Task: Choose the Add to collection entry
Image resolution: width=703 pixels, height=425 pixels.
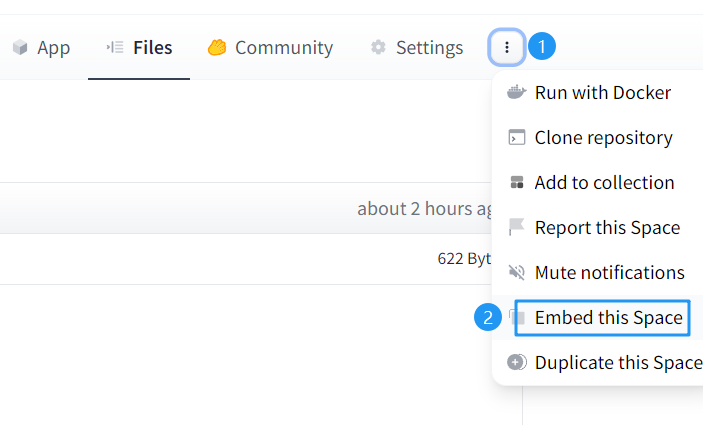Action: 604,183
